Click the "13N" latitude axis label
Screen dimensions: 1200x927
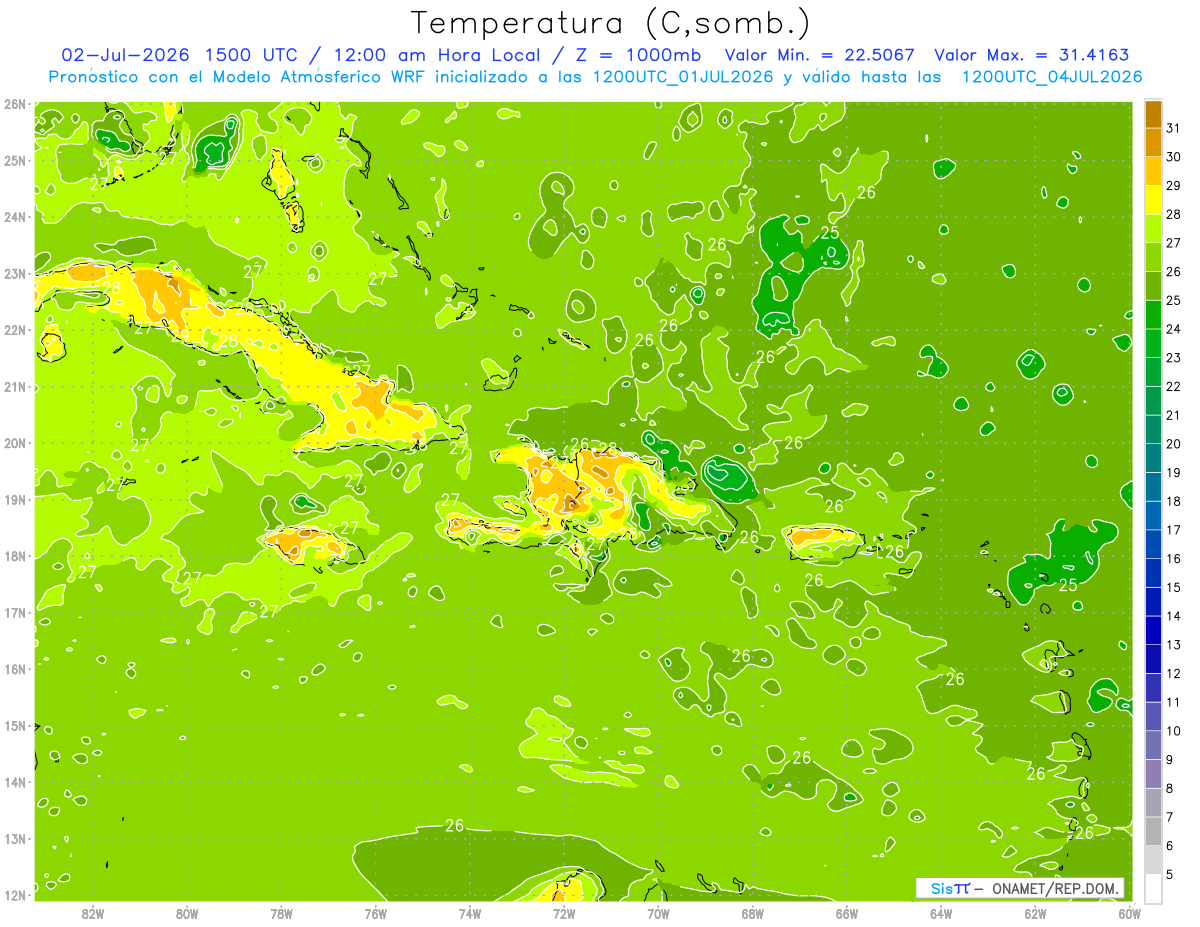click(x=15, y=839)
